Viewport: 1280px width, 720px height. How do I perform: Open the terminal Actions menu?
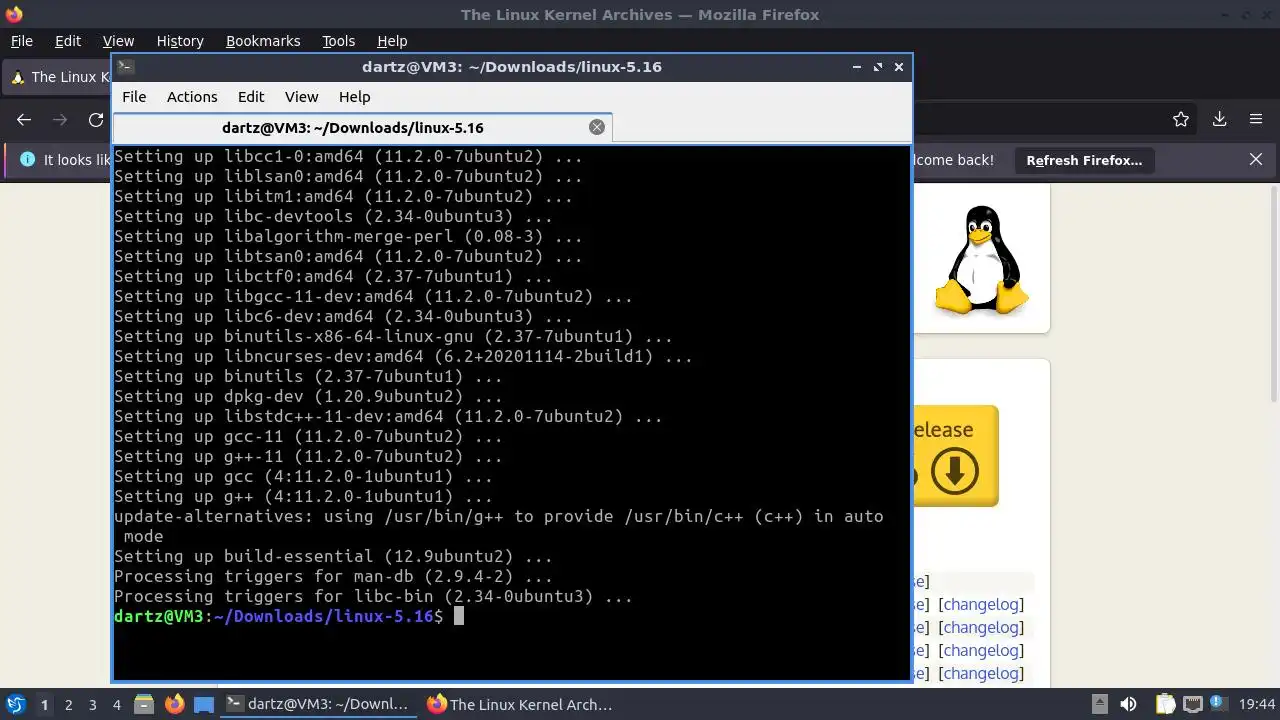(x=192, y=97)
